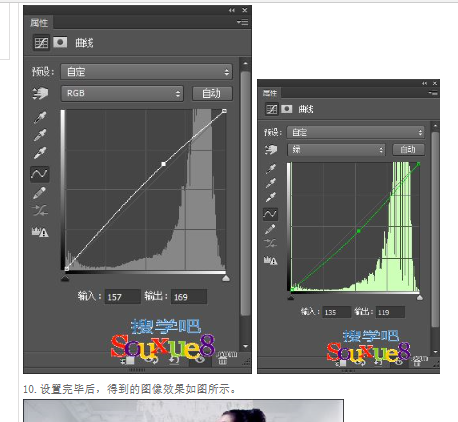Screen dimensions: 458x422
Task: Click the histogram warning icon in green panel
Action: click(x=271, y=260)
